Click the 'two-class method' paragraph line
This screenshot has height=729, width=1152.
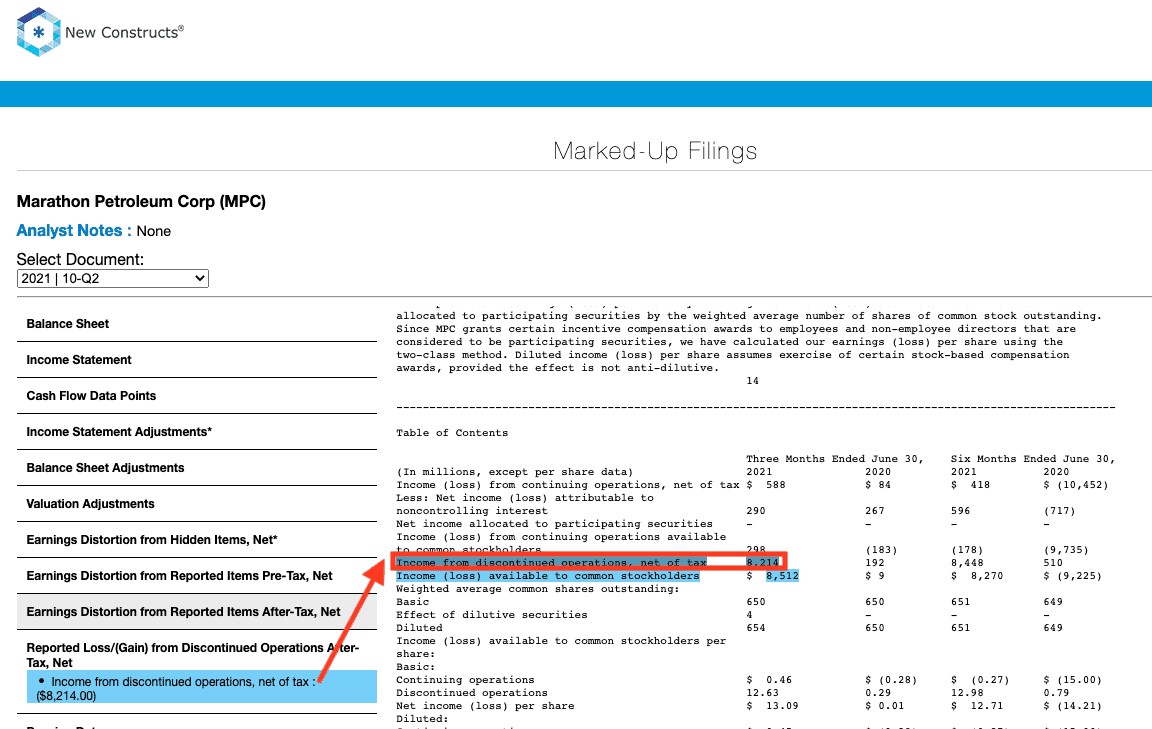tap(732, 355)
